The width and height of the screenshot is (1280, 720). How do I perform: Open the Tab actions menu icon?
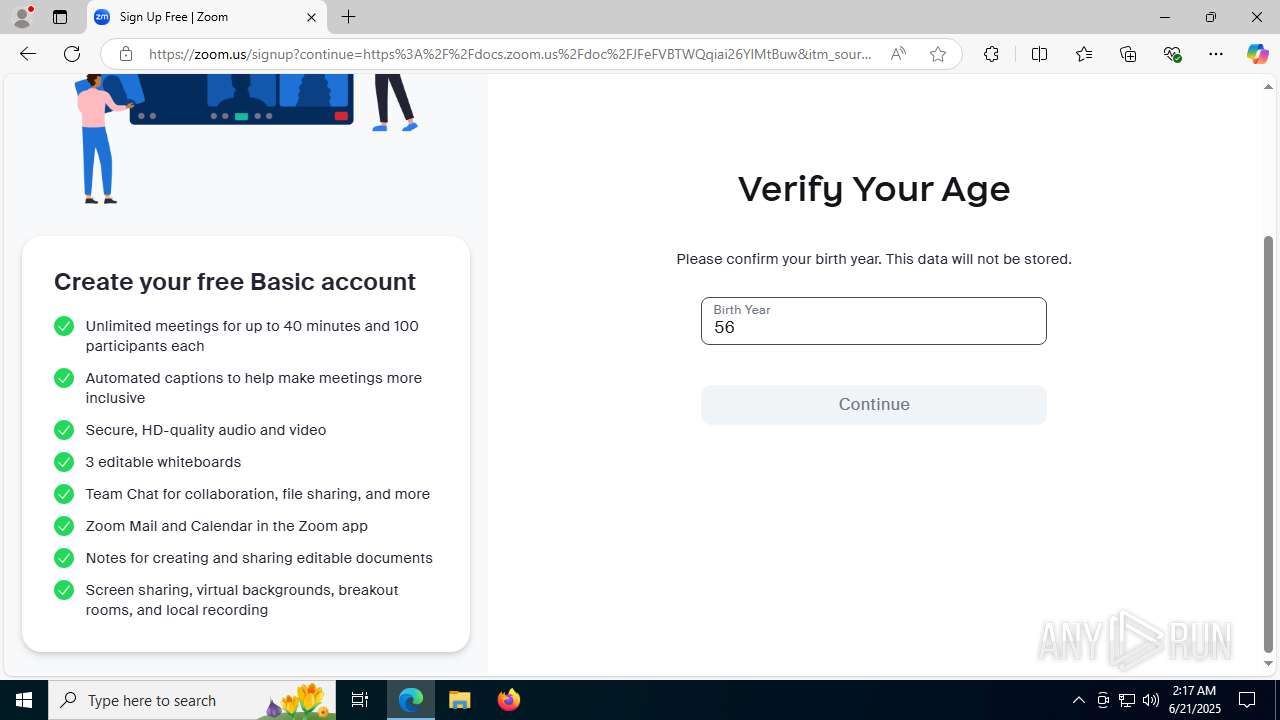tap(60, 17)
